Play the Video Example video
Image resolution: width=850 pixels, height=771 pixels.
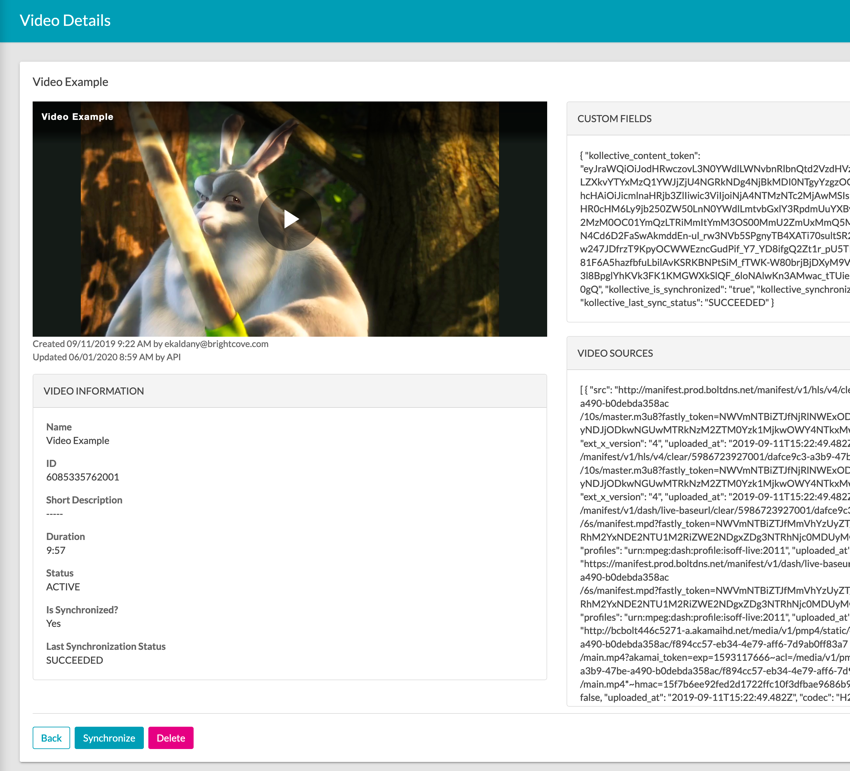coord(290,219)
